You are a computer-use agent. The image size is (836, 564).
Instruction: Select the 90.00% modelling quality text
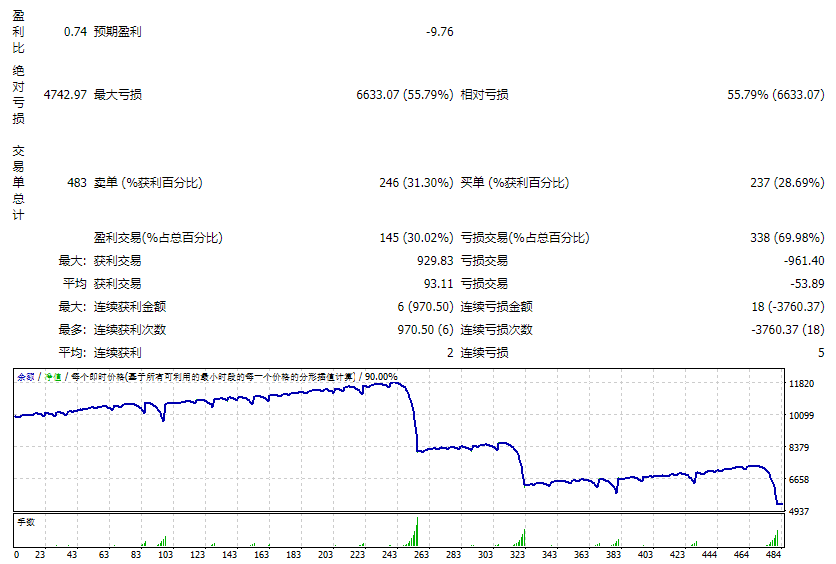click(x=381, y=377)
